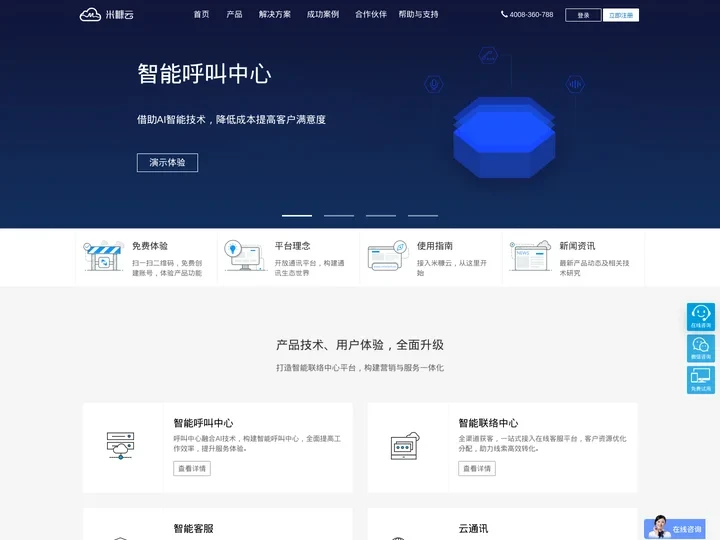Click the 智能联络中心 chat monitor icon
720x540 pixels.
pyautogui.click(x=405, y=445)
